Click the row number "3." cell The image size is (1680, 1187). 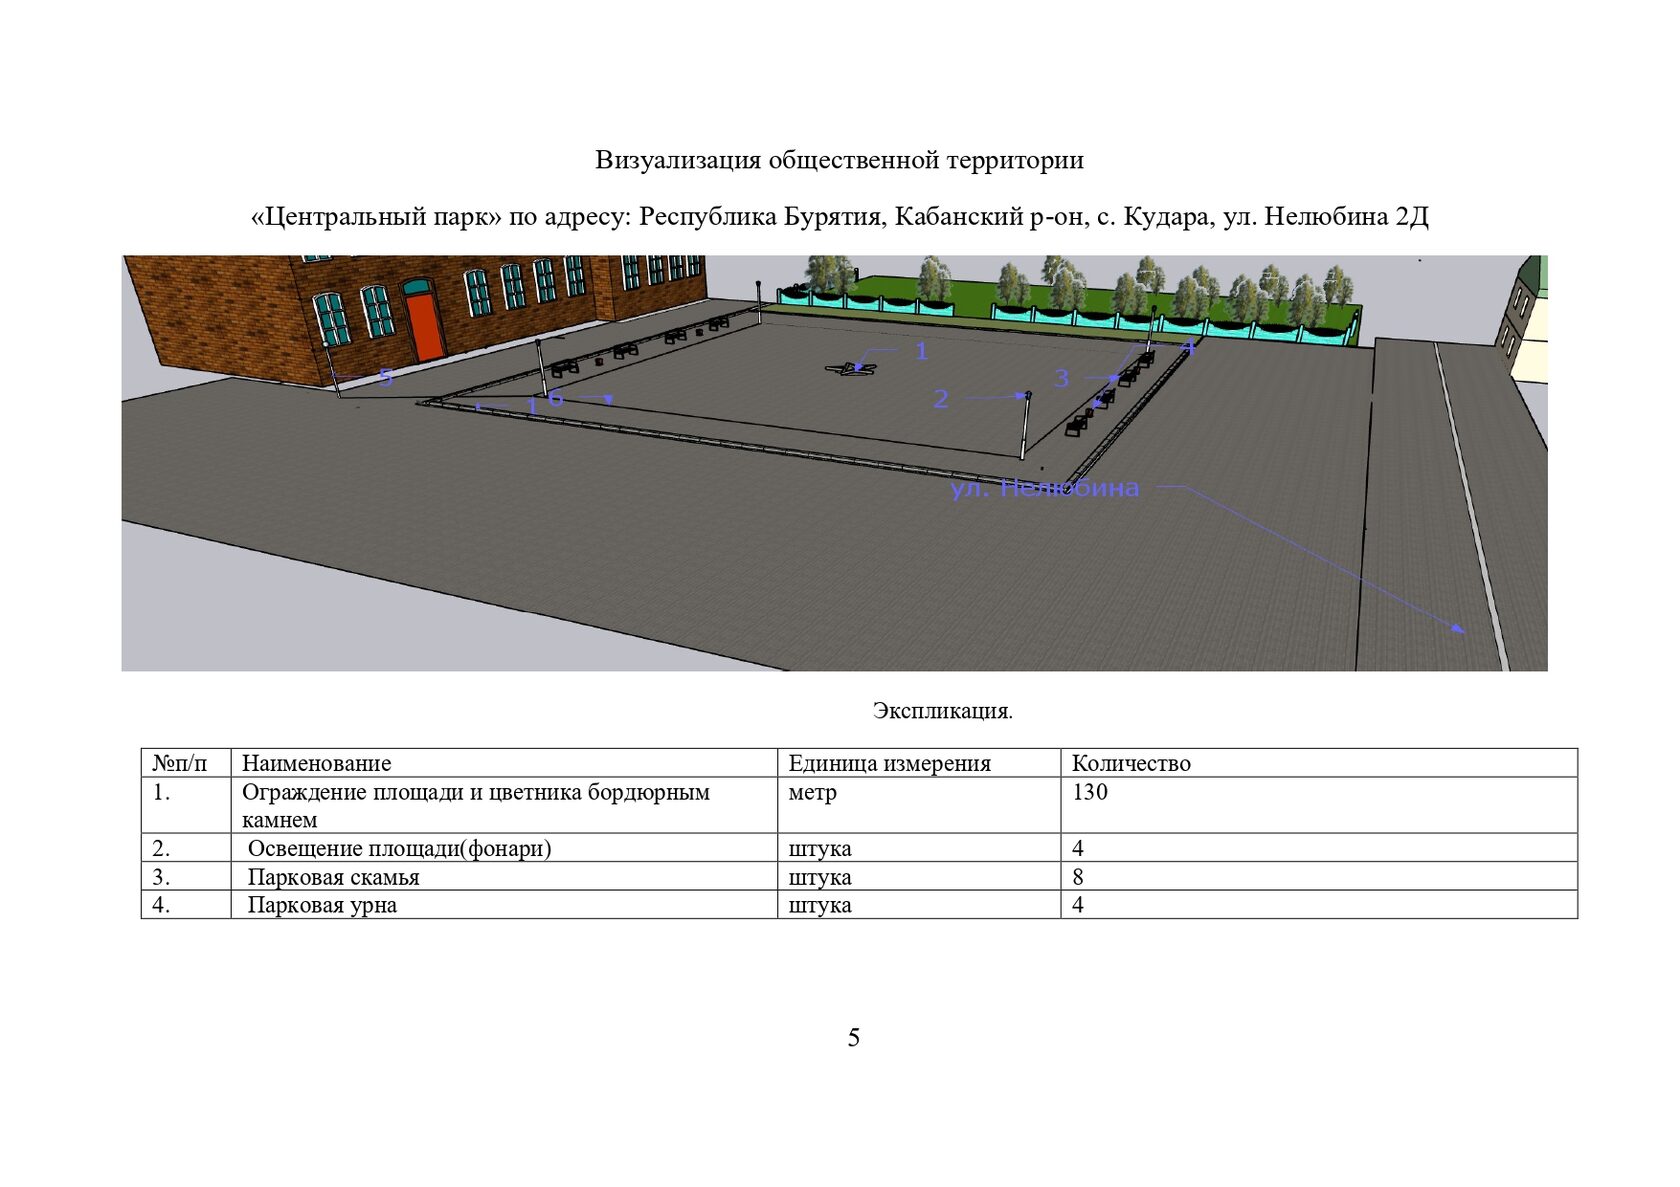[186, 876]
